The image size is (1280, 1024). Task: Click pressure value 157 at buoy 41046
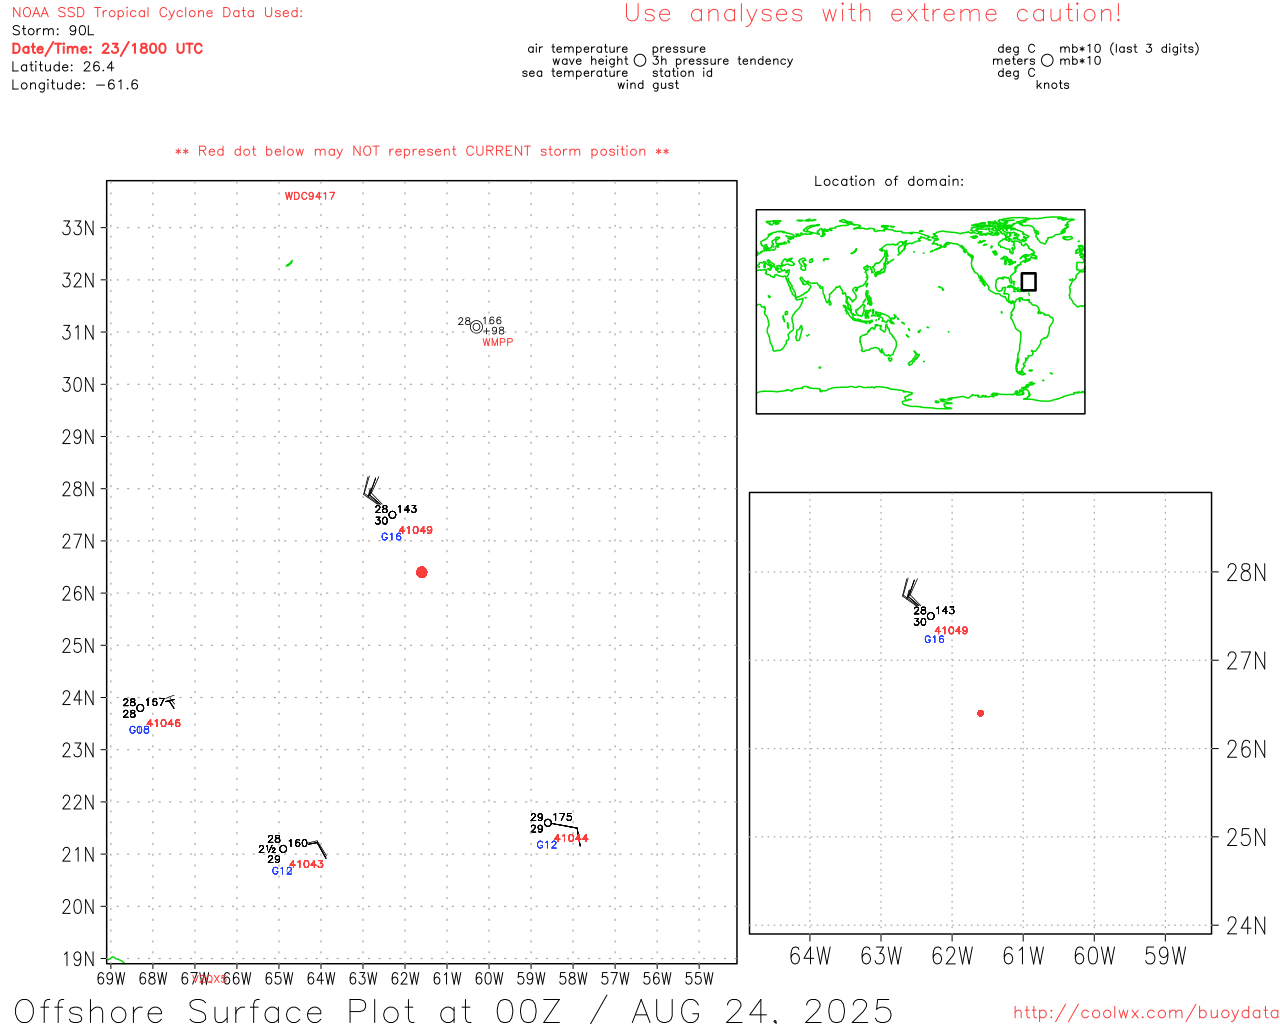[x=155, y=702]
